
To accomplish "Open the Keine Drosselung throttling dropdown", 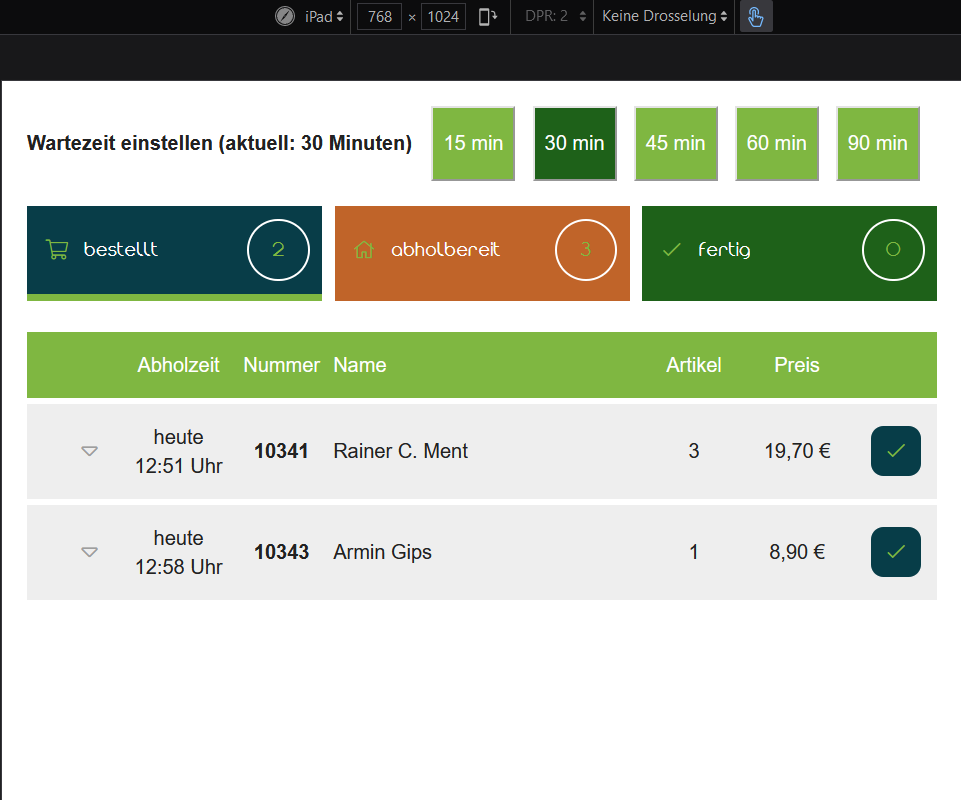I will point(664,17).
